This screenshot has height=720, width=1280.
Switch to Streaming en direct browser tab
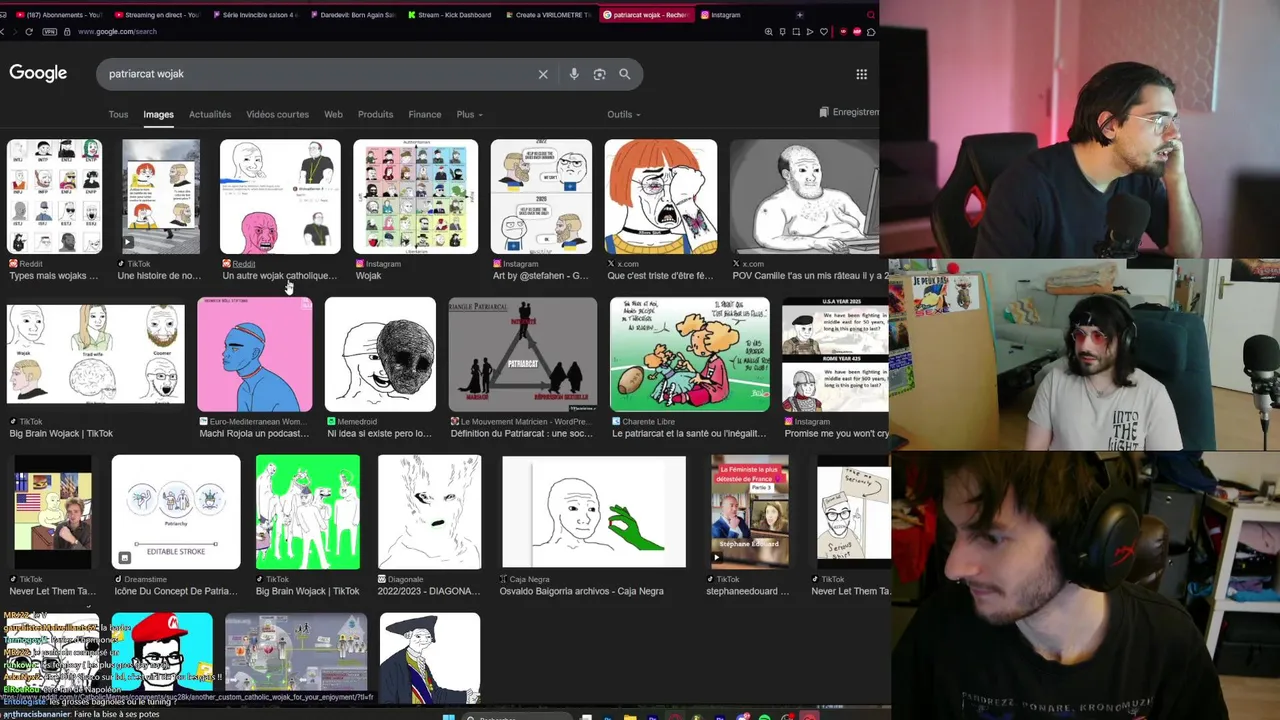pos(157,15)
